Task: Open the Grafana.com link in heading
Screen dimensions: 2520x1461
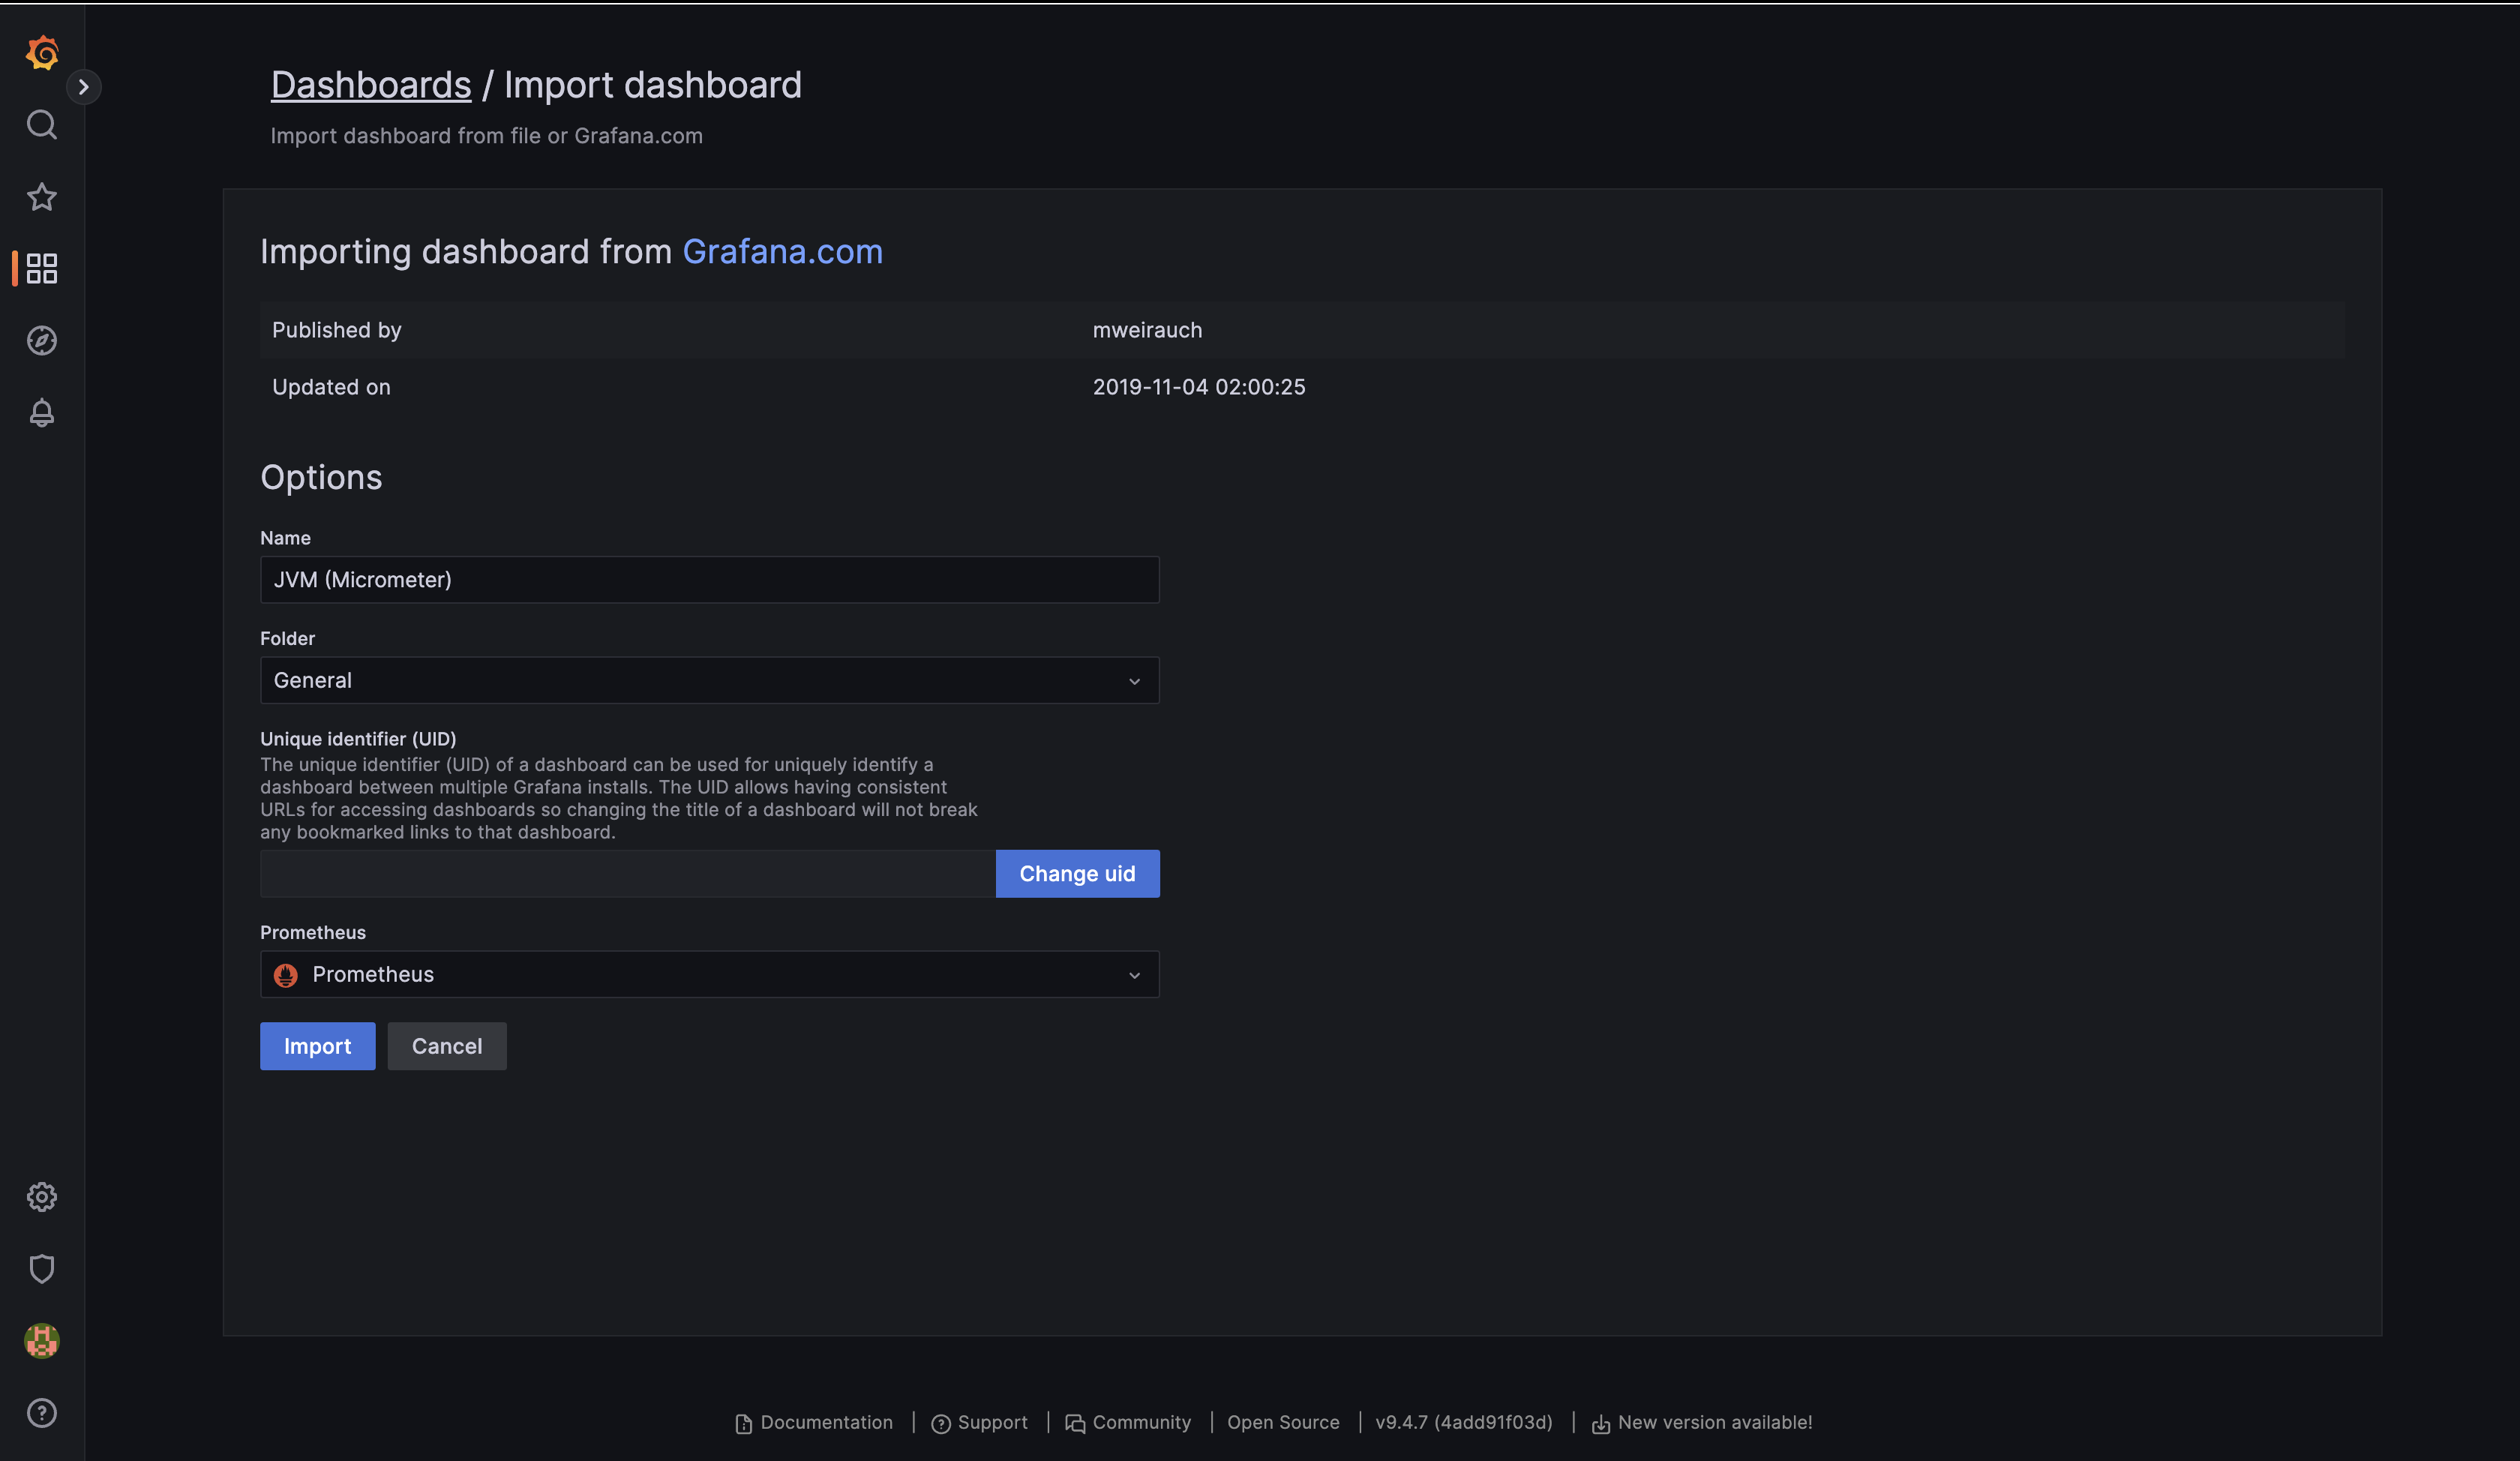Action: [x=782, y=252]
